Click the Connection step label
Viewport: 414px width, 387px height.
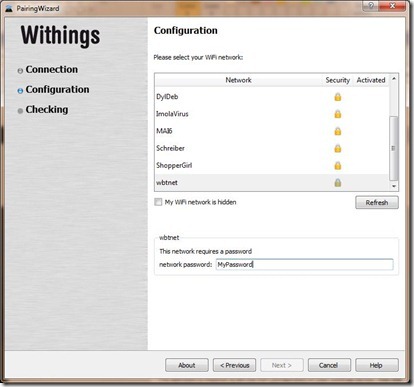pos(52,69)
